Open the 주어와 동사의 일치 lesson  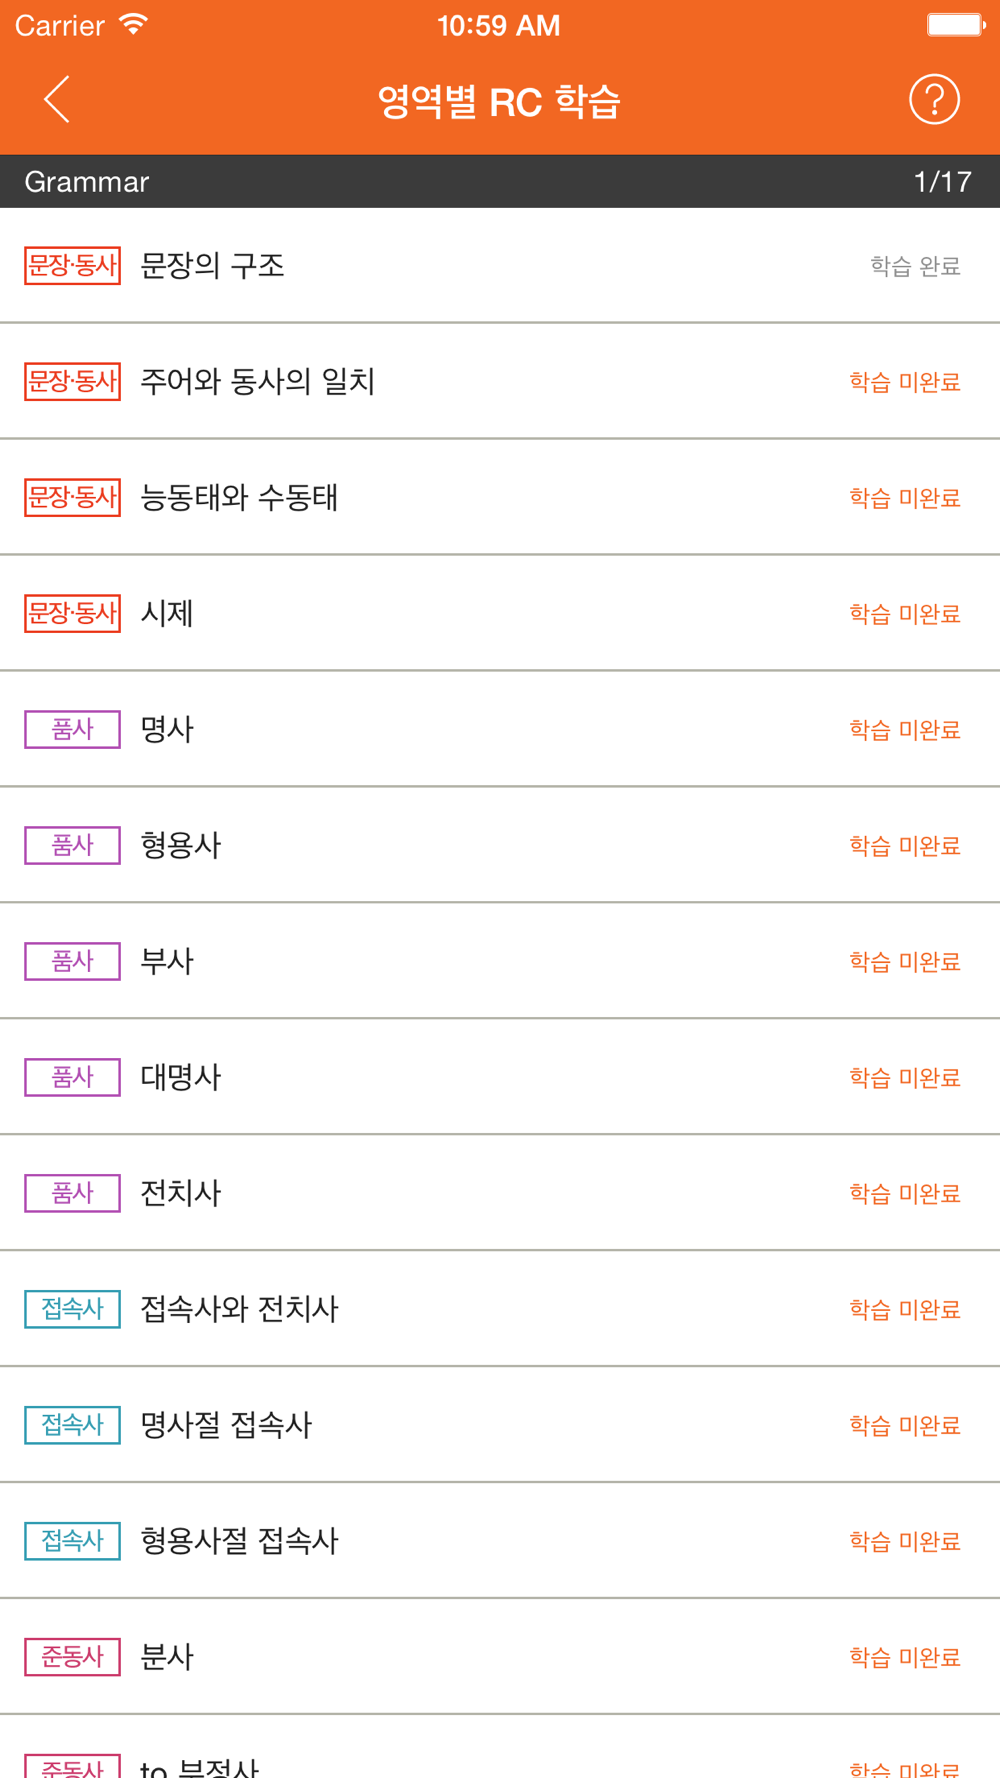(x=257, y=382)
